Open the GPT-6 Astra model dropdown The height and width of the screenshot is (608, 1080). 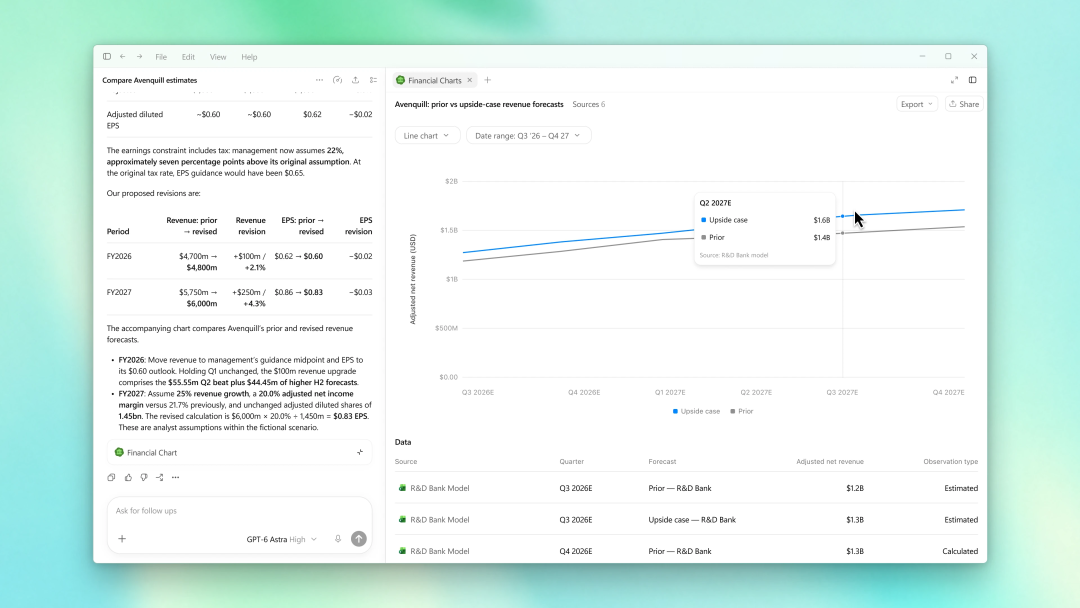point(282,539)
